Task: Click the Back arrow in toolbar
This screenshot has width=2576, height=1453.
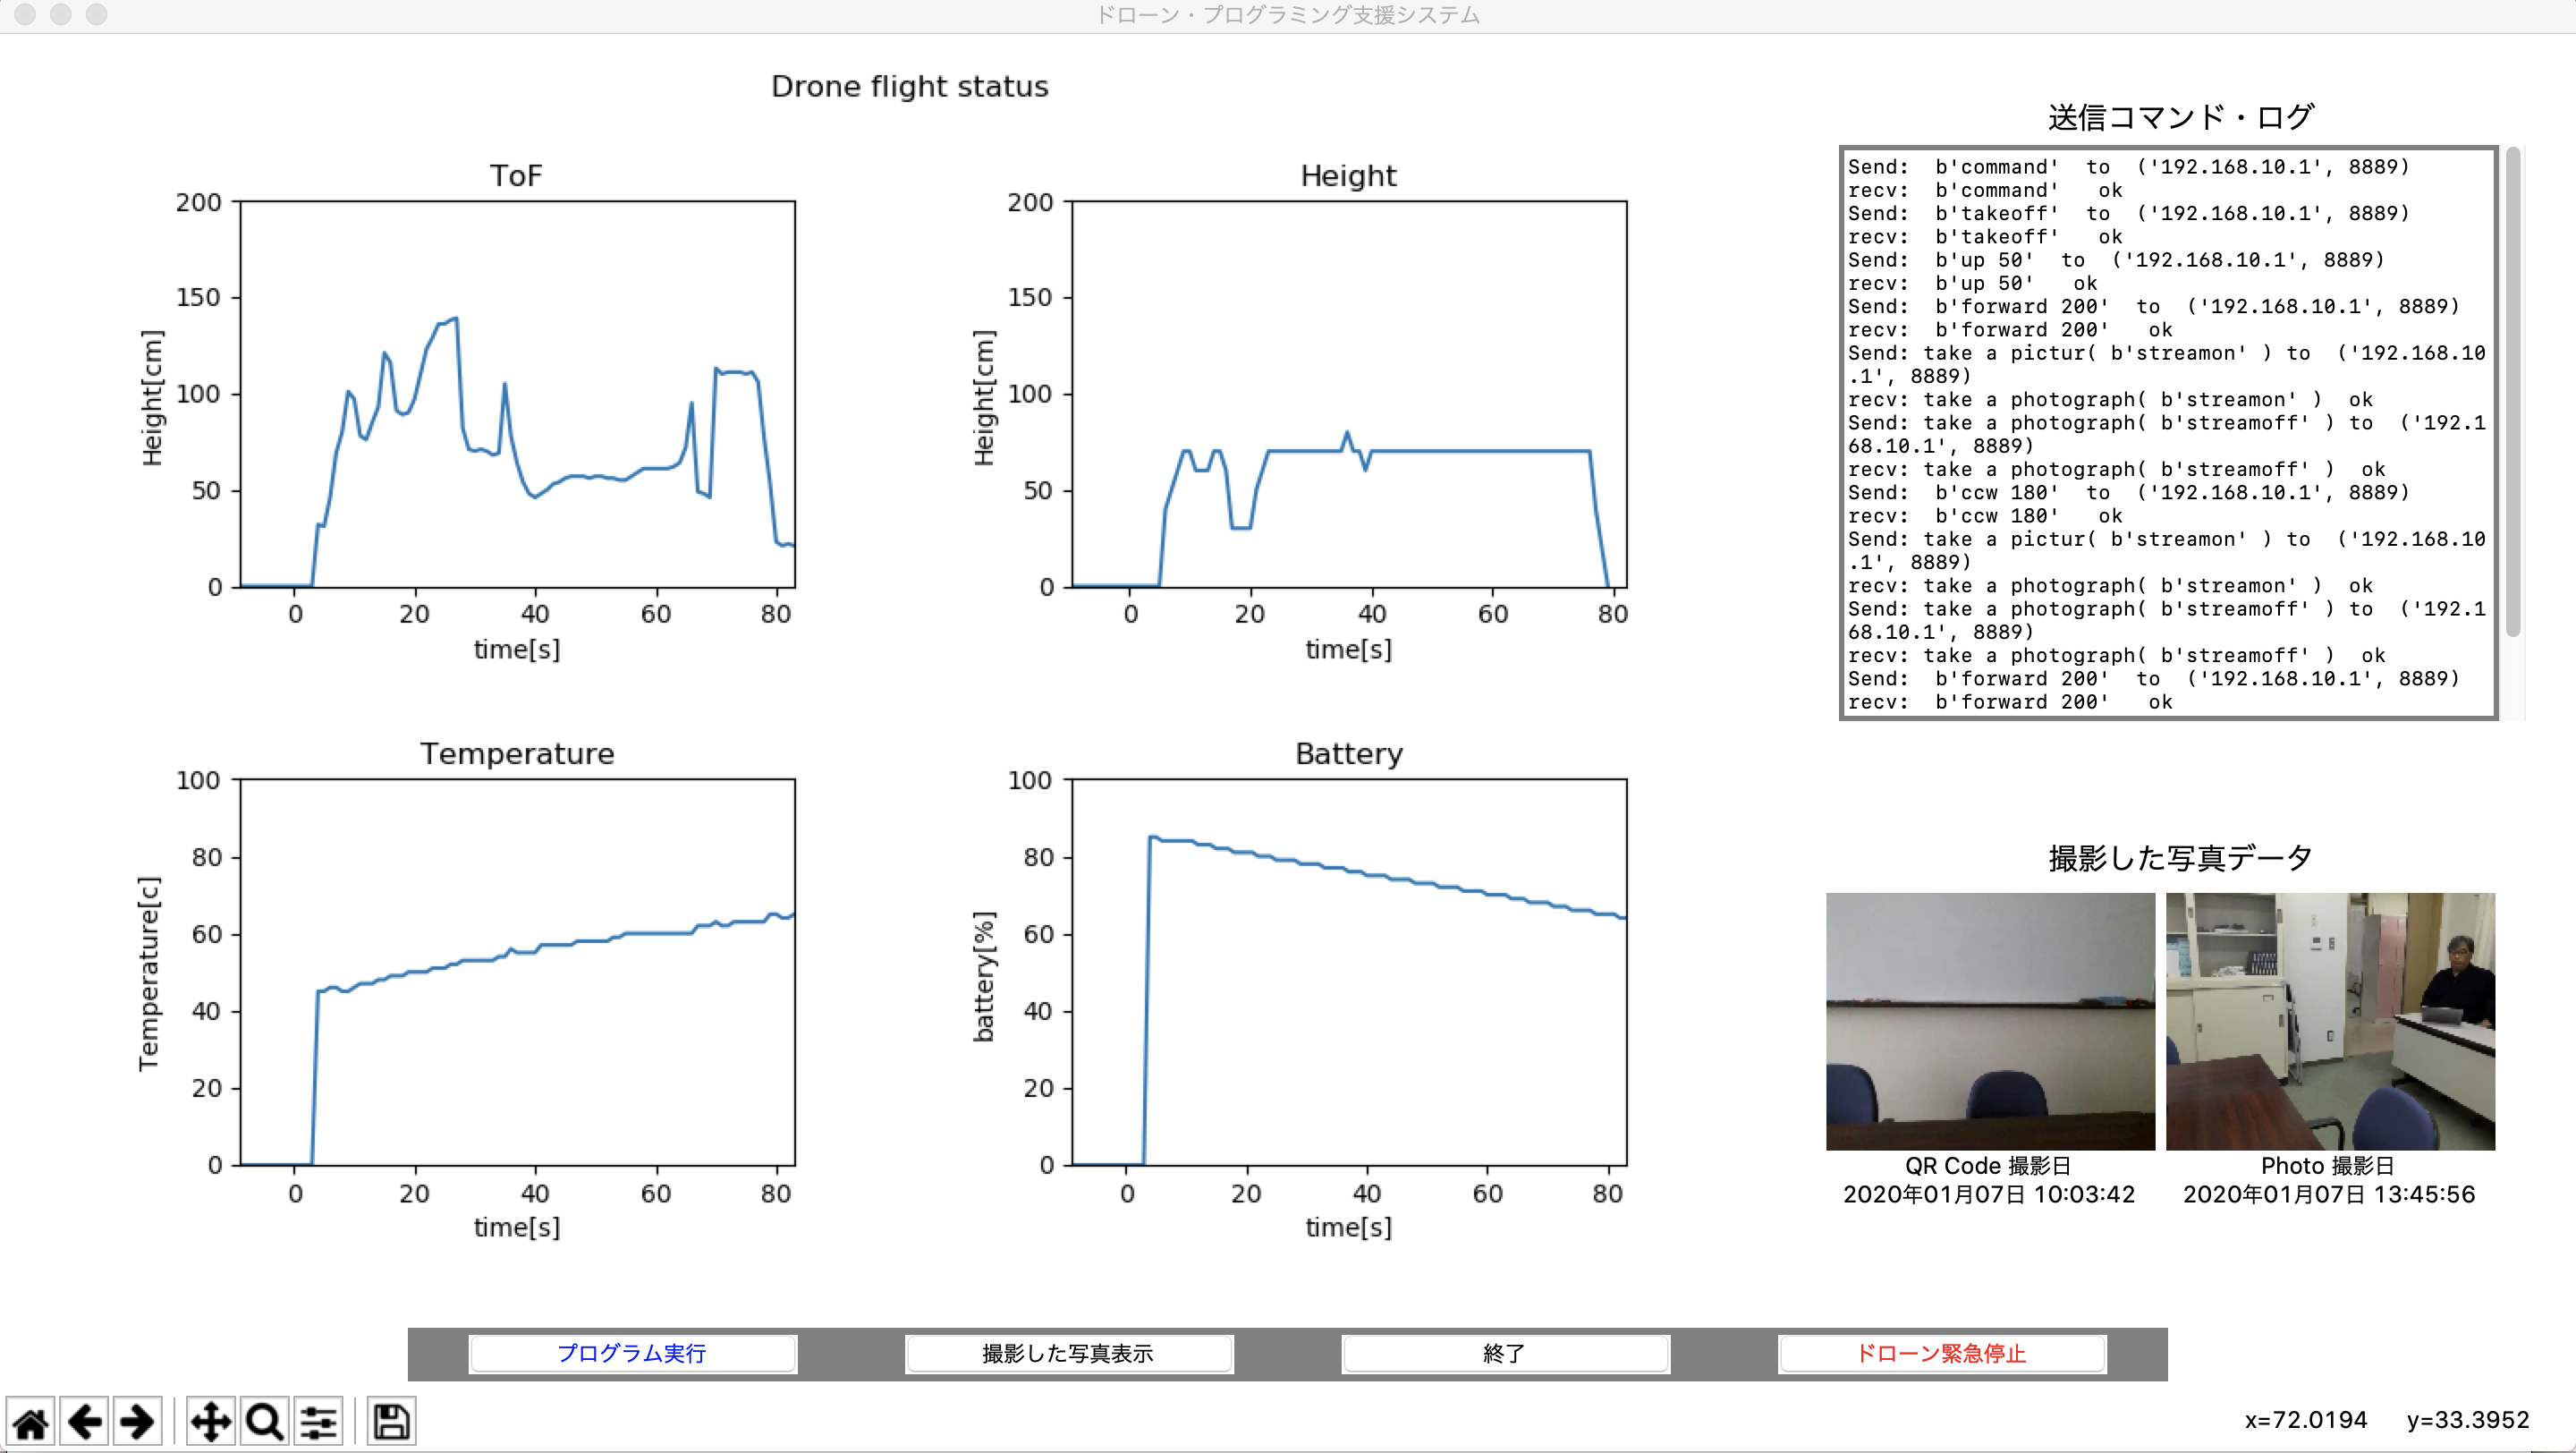Action: point(85,1421)
